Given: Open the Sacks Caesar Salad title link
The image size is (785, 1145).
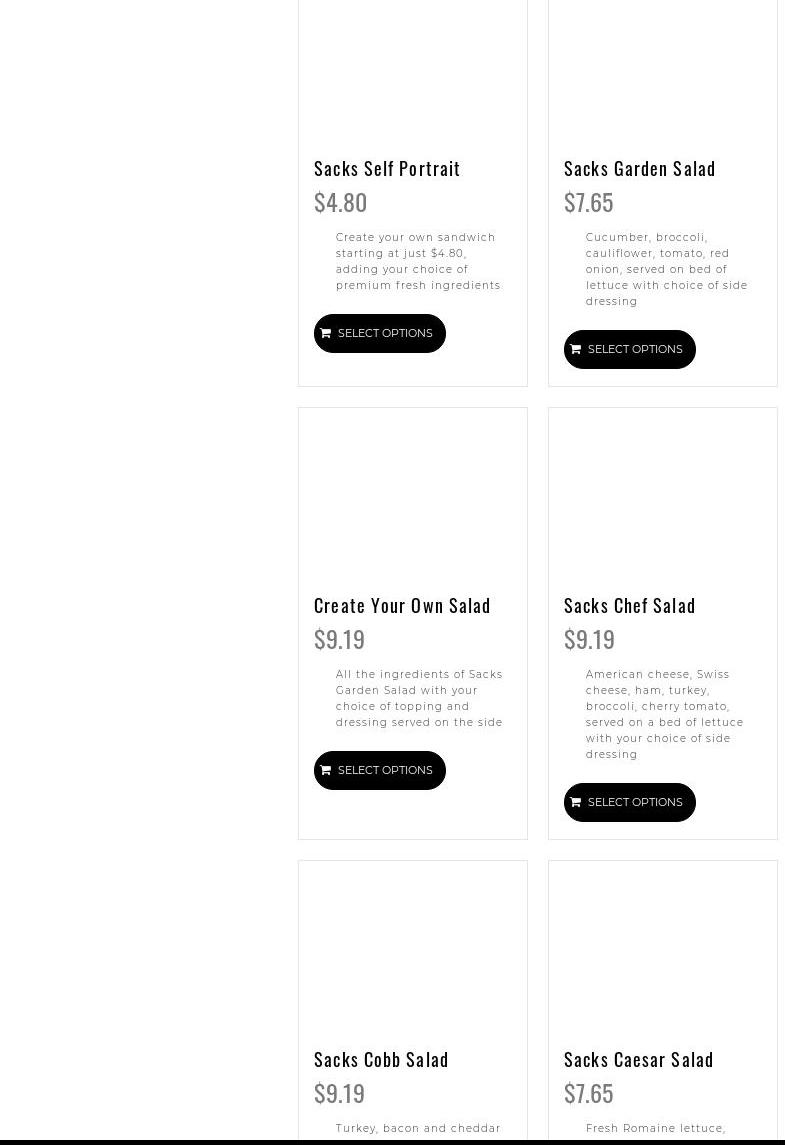Looking at the screenshot, I should (x=638, y=1059).
